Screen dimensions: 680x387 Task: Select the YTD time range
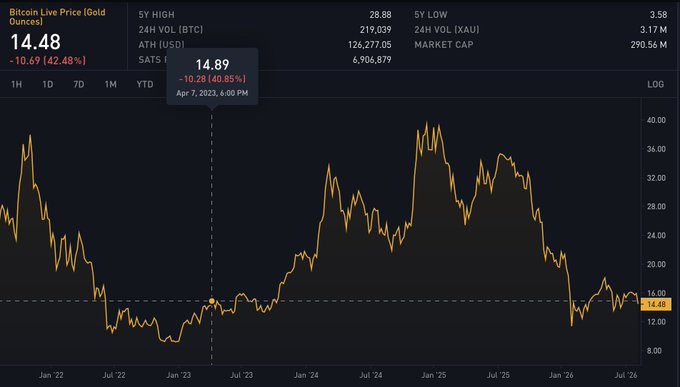pyautogui.click(x=145, y=84)
